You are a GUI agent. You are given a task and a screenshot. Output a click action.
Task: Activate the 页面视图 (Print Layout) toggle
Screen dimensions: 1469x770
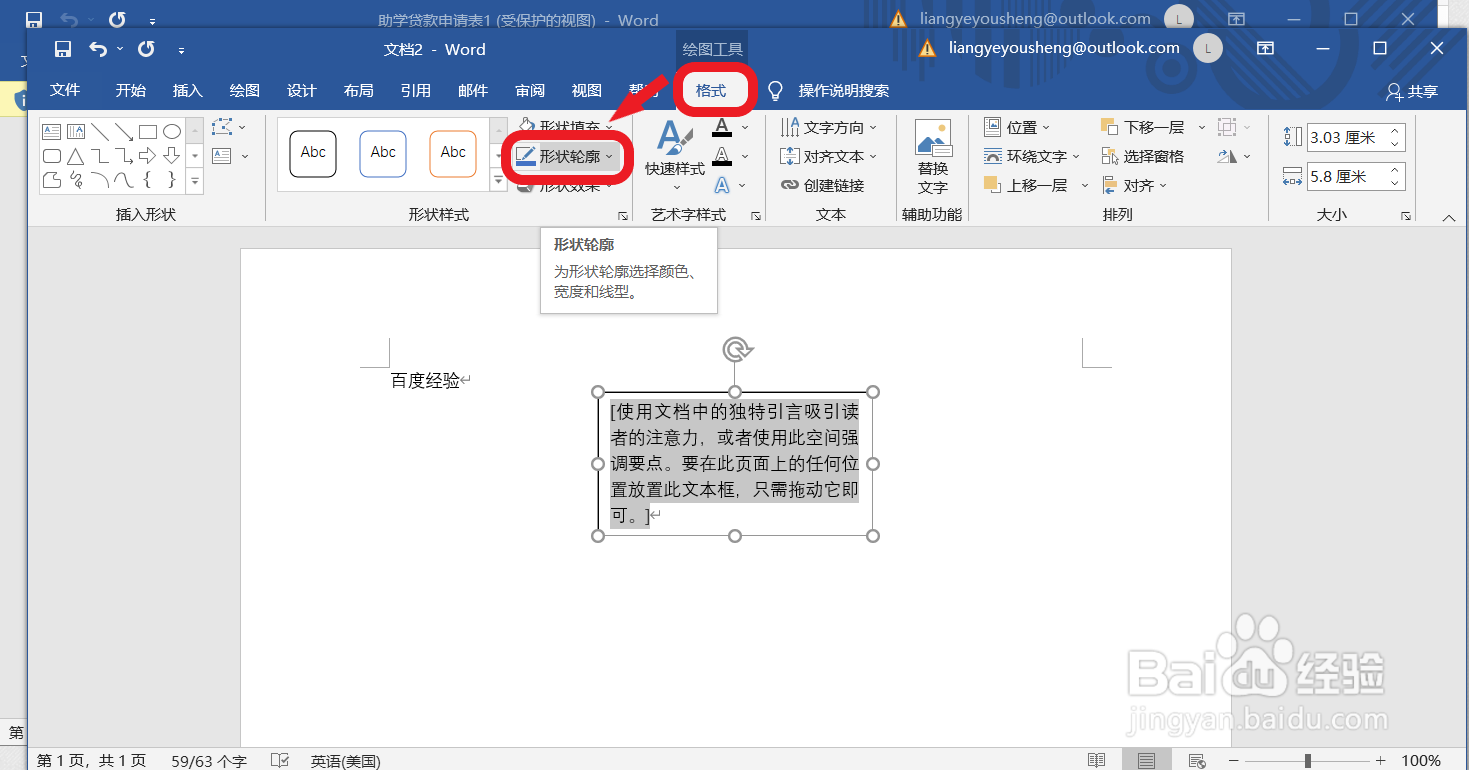1146,760
